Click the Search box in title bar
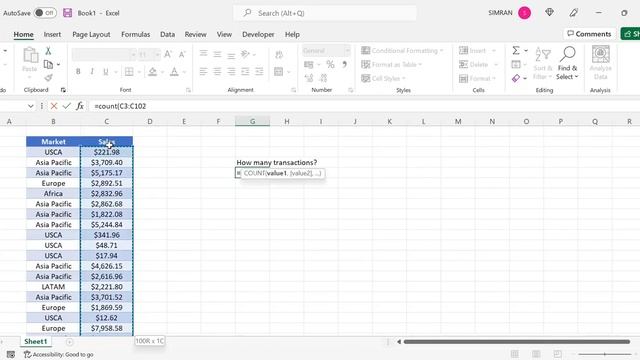The width and height of the screenshot is (640, 360). click(325, 13)
